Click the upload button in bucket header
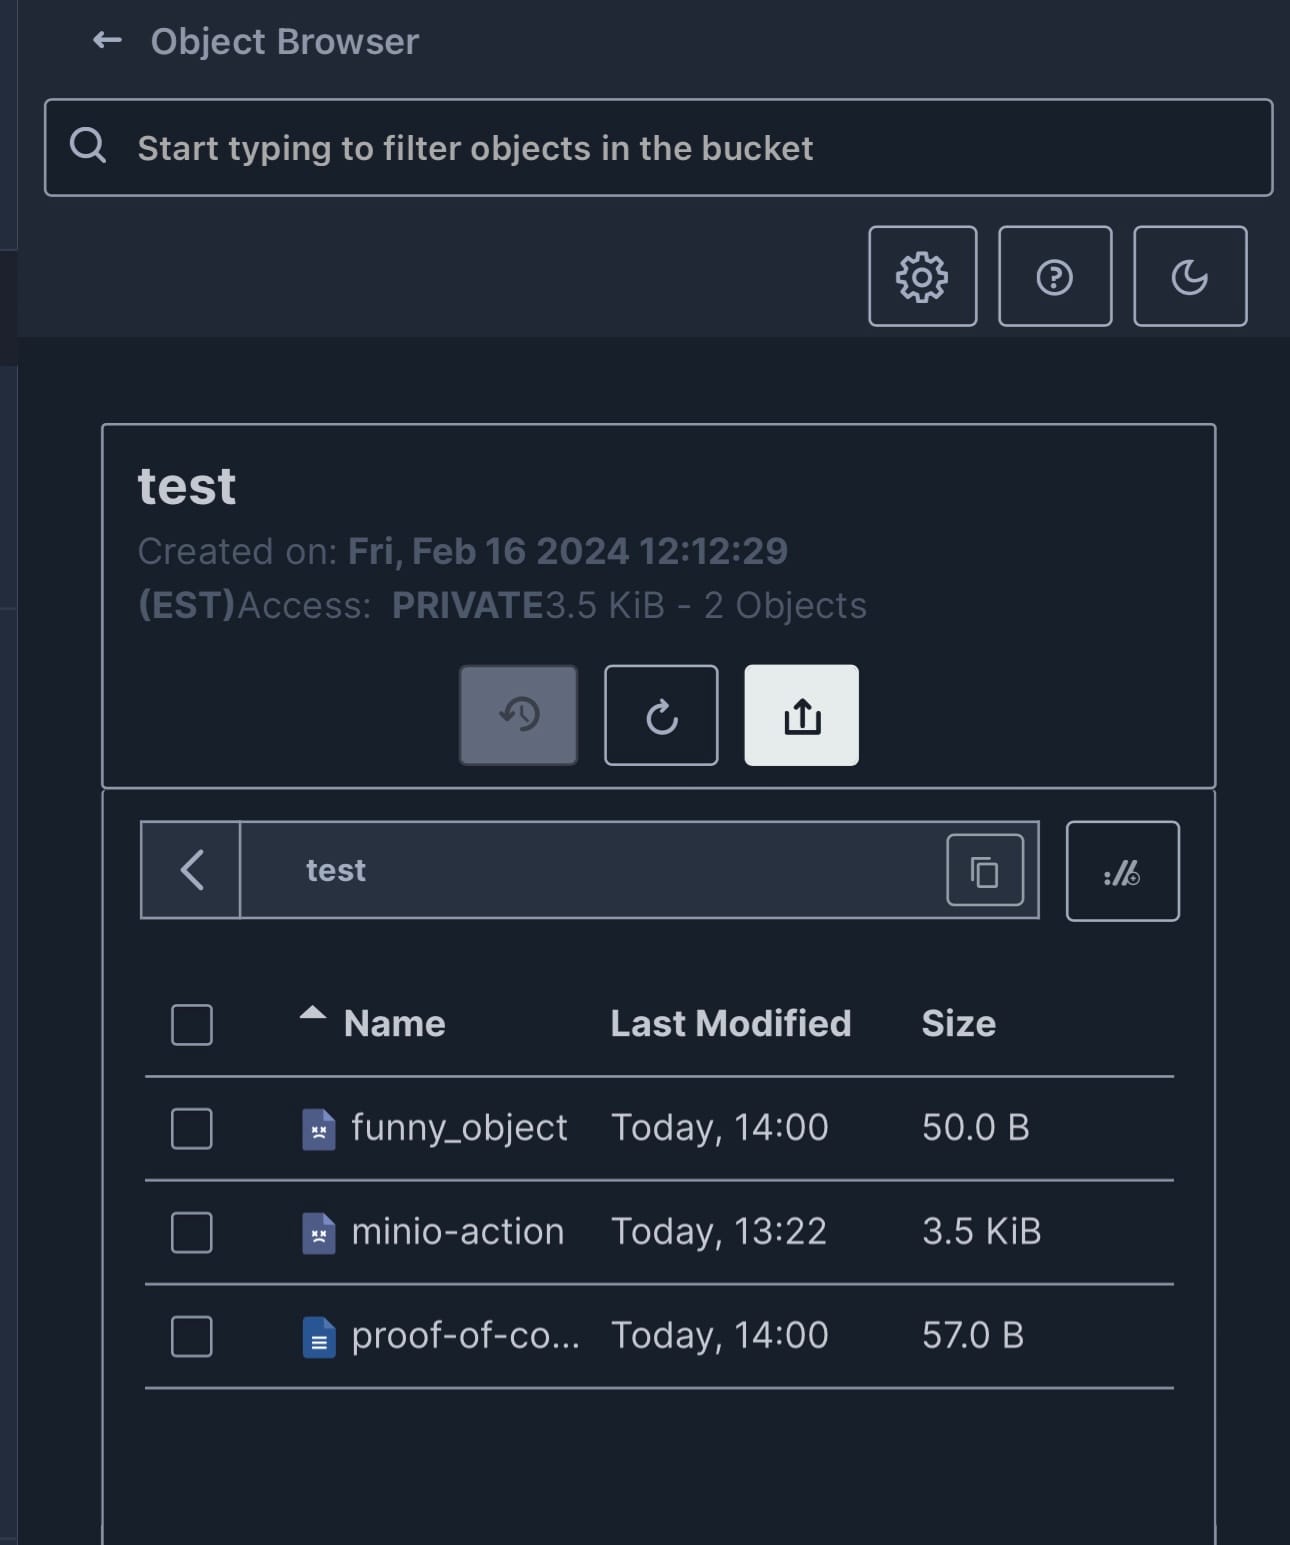Image resolution: width=1290 pixels, height=1545 pixels. pyautogui.click(x=801, y=715)
